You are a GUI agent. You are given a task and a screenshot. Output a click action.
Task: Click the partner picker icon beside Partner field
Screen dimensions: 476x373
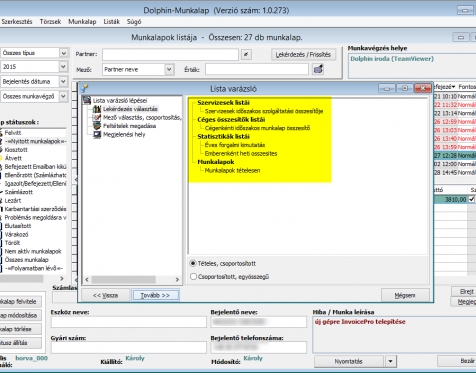[x=246, y=54]
